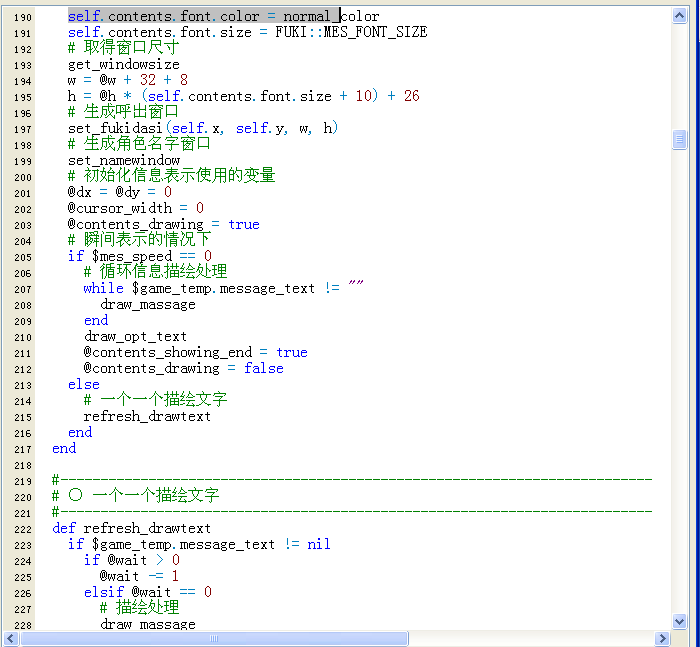The width and height of the screenshot is (700, 647).
Task: Click the horizontal scrollbar right arrow
Action: [662, 639]
